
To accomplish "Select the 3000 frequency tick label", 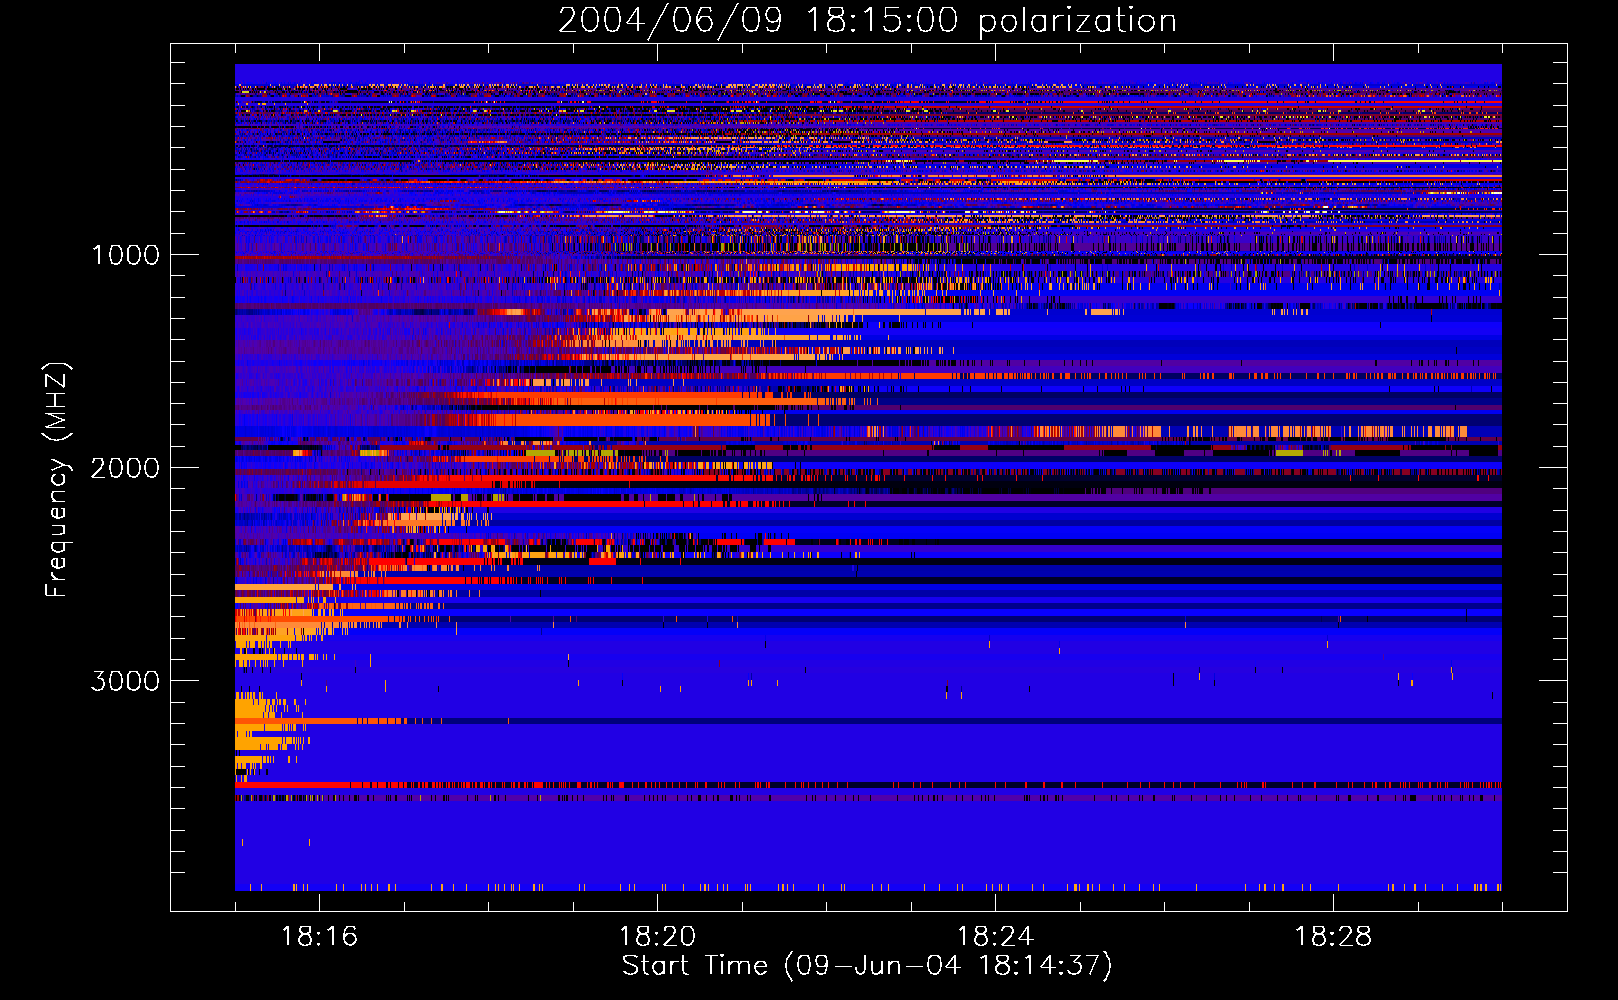I will 125,681.
